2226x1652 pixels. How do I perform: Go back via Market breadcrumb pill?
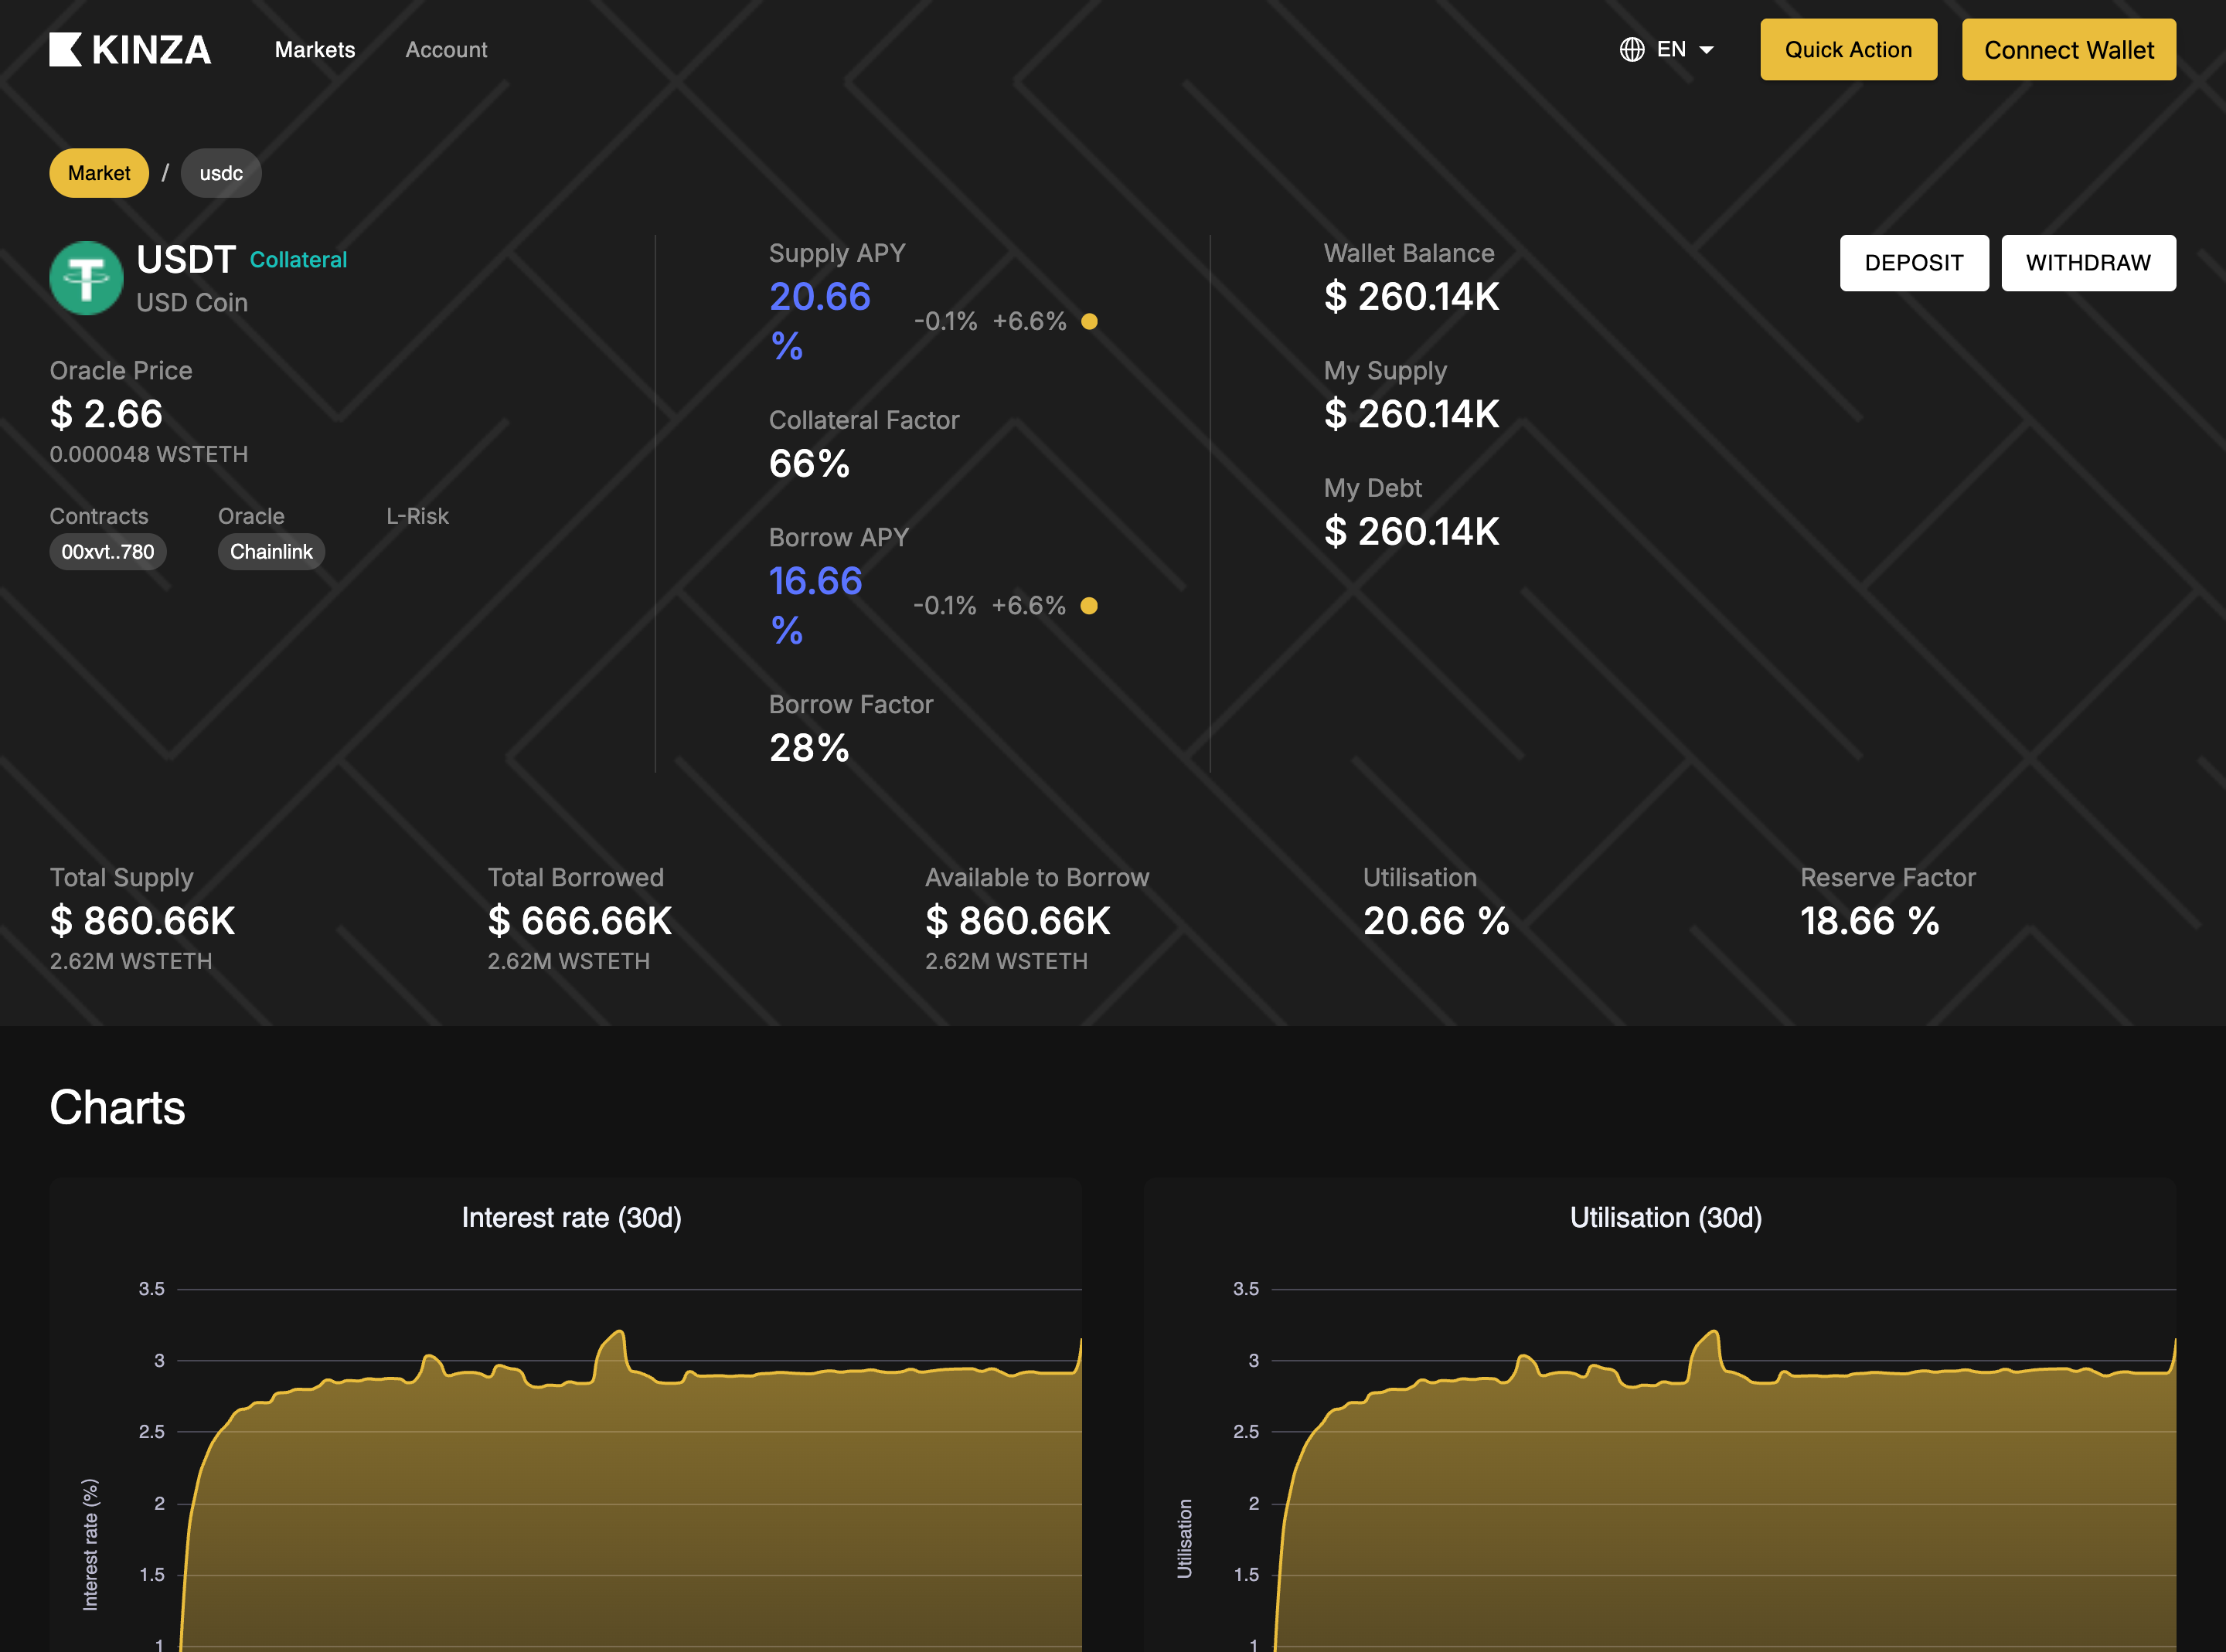coord(99,173)
